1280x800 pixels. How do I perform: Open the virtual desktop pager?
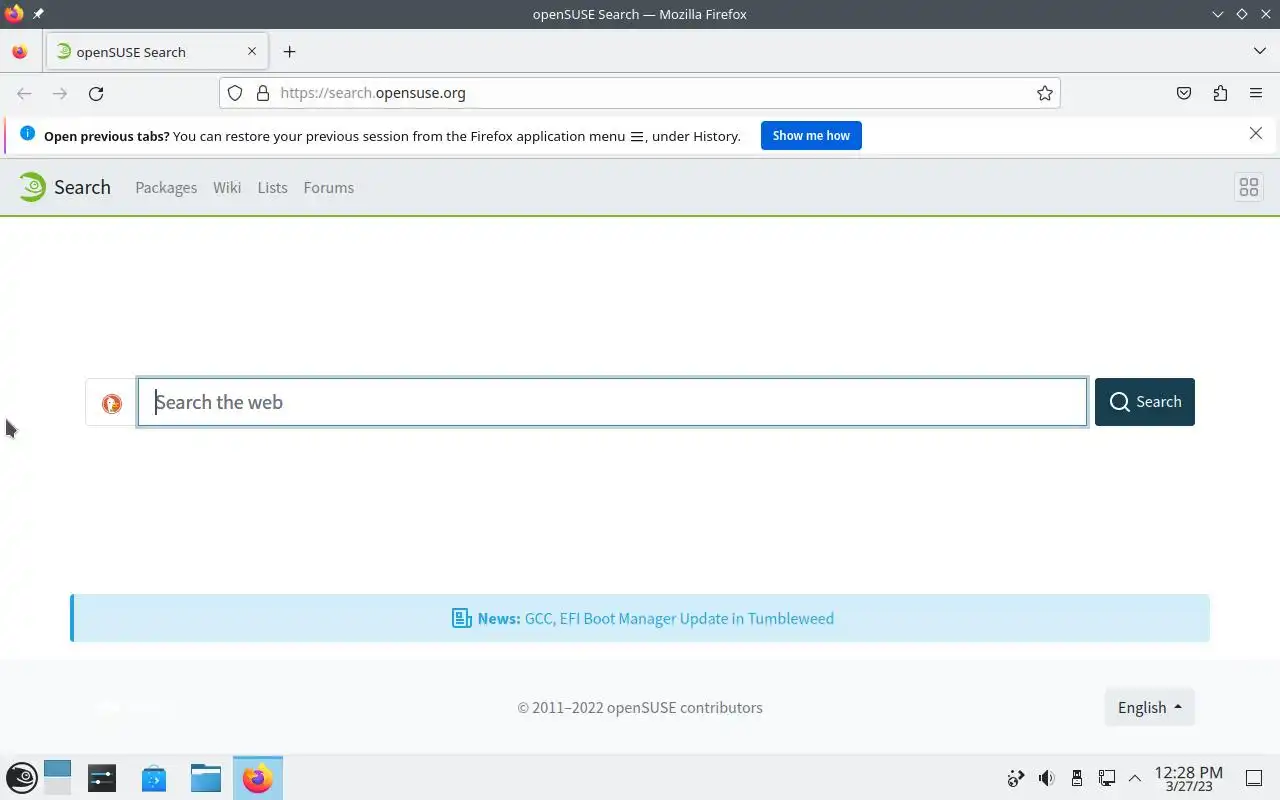[x=58, y=778]
